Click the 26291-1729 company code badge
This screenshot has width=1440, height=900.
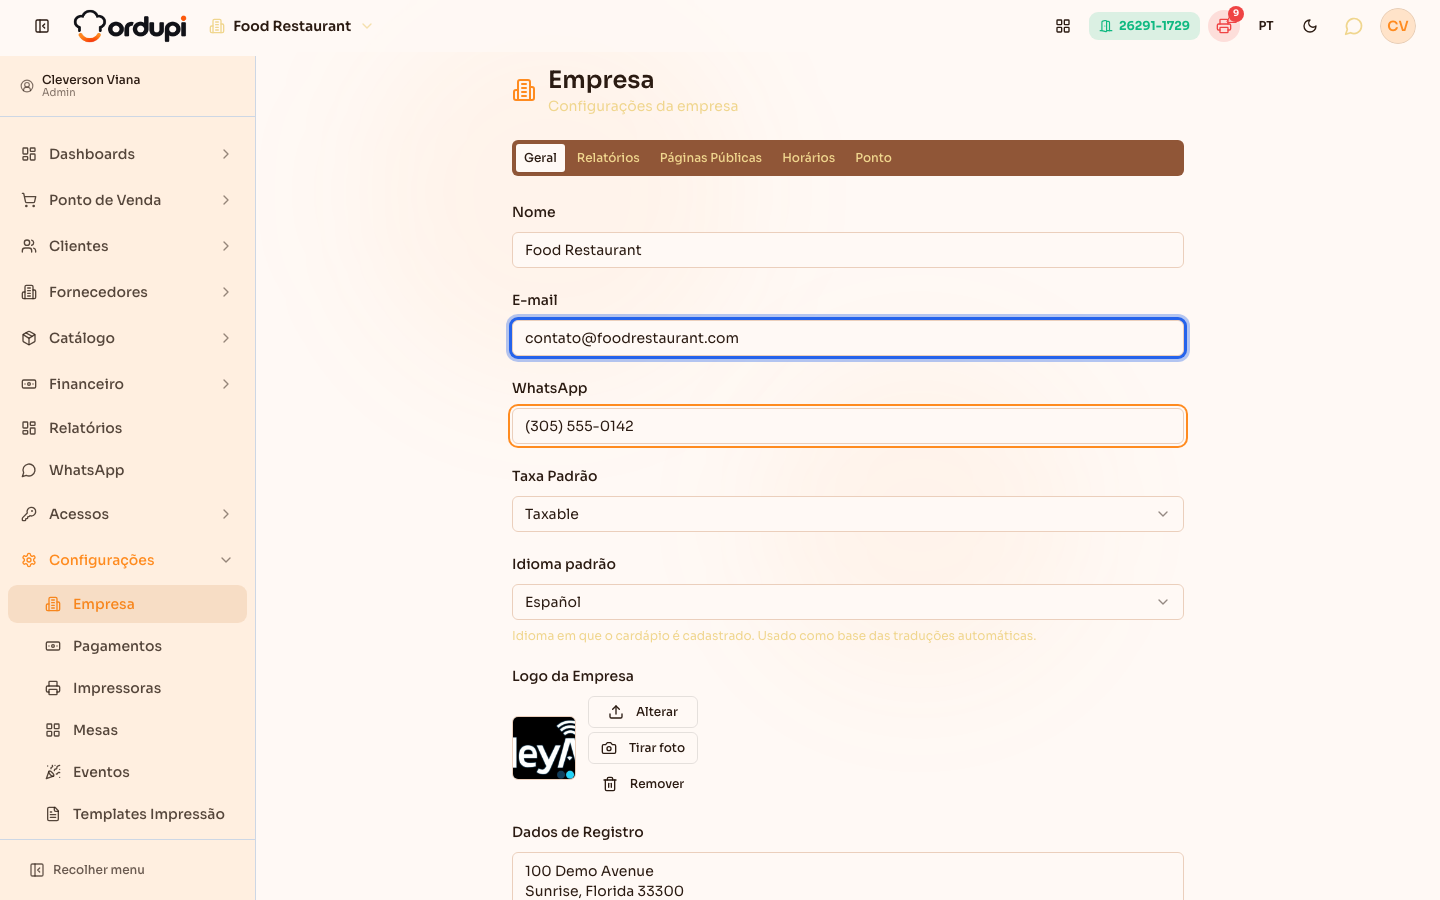point(1144,26)
